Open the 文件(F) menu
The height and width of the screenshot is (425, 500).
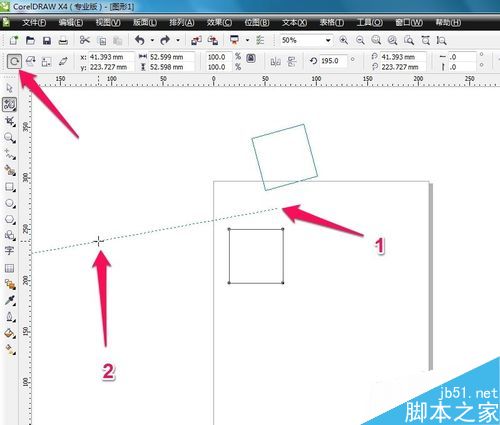pyautogui.click(x=34, y=23)
